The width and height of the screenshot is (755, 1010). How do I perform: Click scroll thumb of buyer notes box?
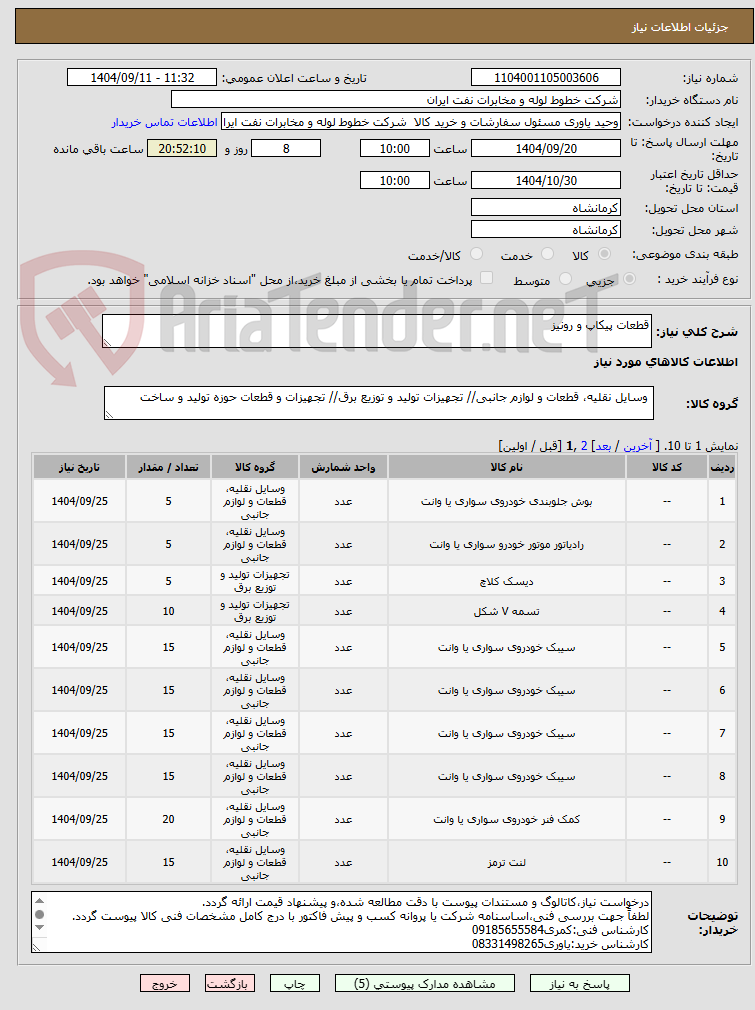(x=39, y=914)
